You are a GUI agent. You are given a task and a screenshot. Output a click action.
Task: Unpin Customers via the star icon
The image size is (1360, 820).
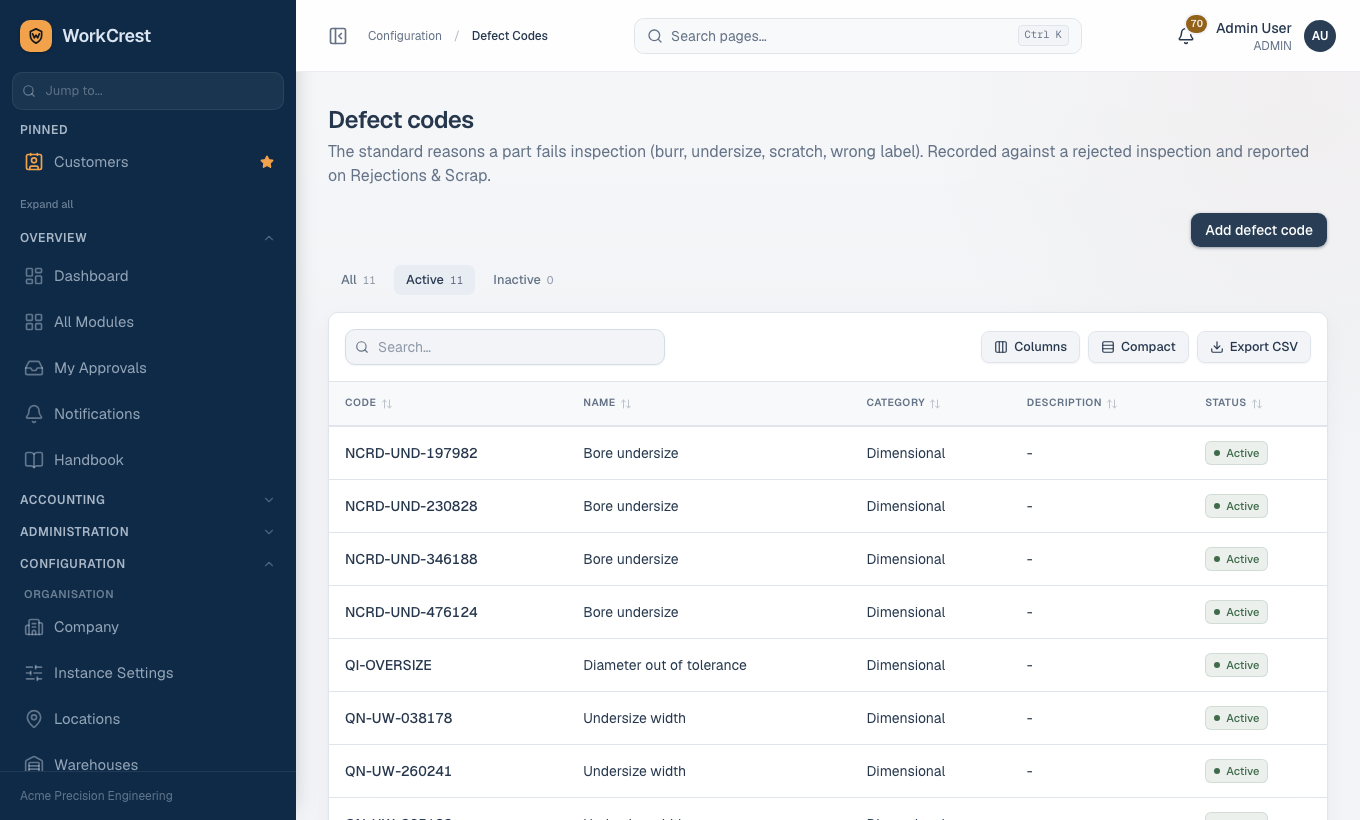(267, 162)
